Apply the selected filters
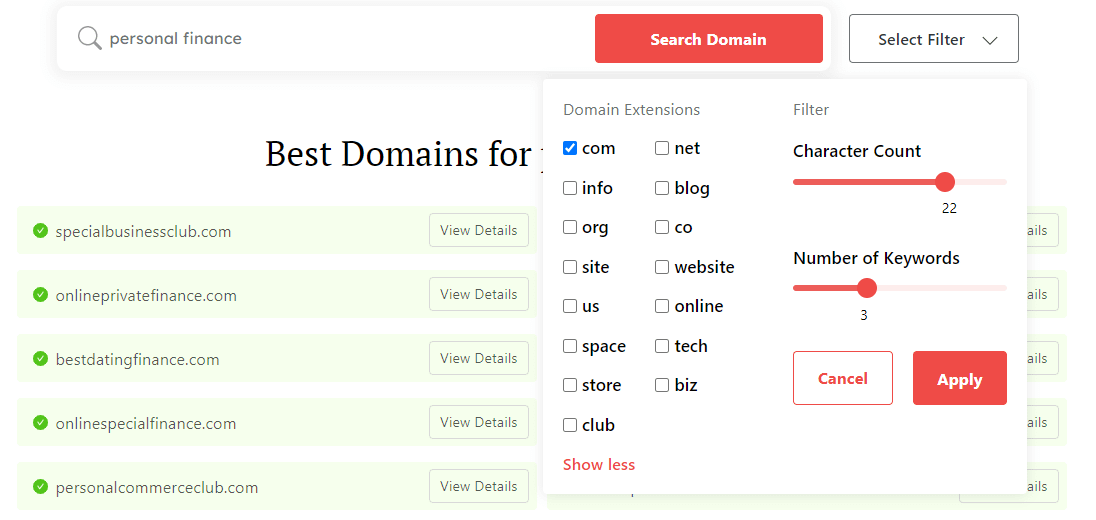Screen dimensions: 1096x520 [x=959, y=379]
